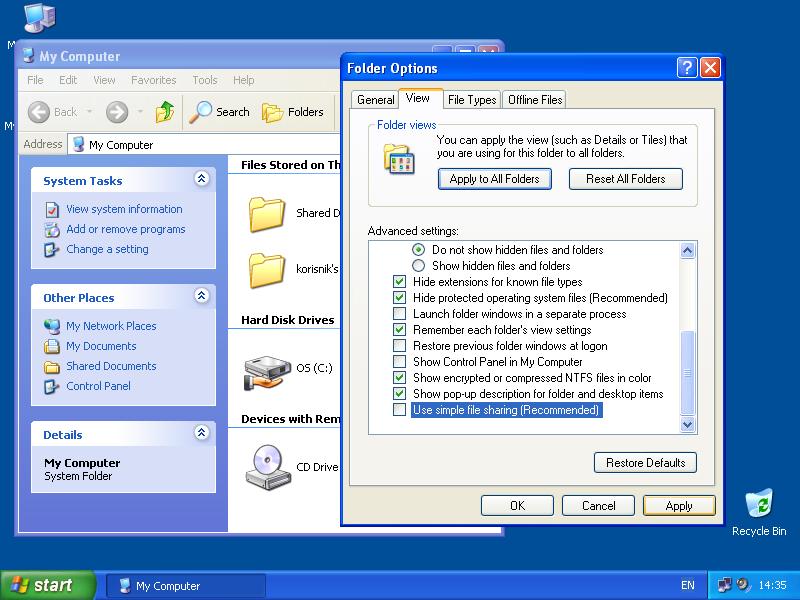Screen dimensions: 800x600
Task: Open Search in My Computer toolbar
Action: 219,112
